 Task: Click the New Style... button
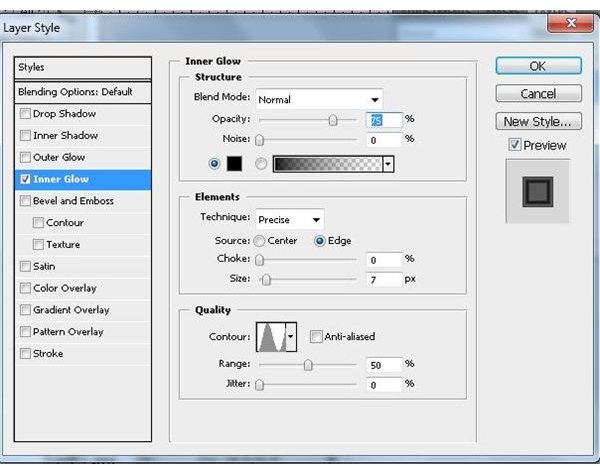coord(538,121)
